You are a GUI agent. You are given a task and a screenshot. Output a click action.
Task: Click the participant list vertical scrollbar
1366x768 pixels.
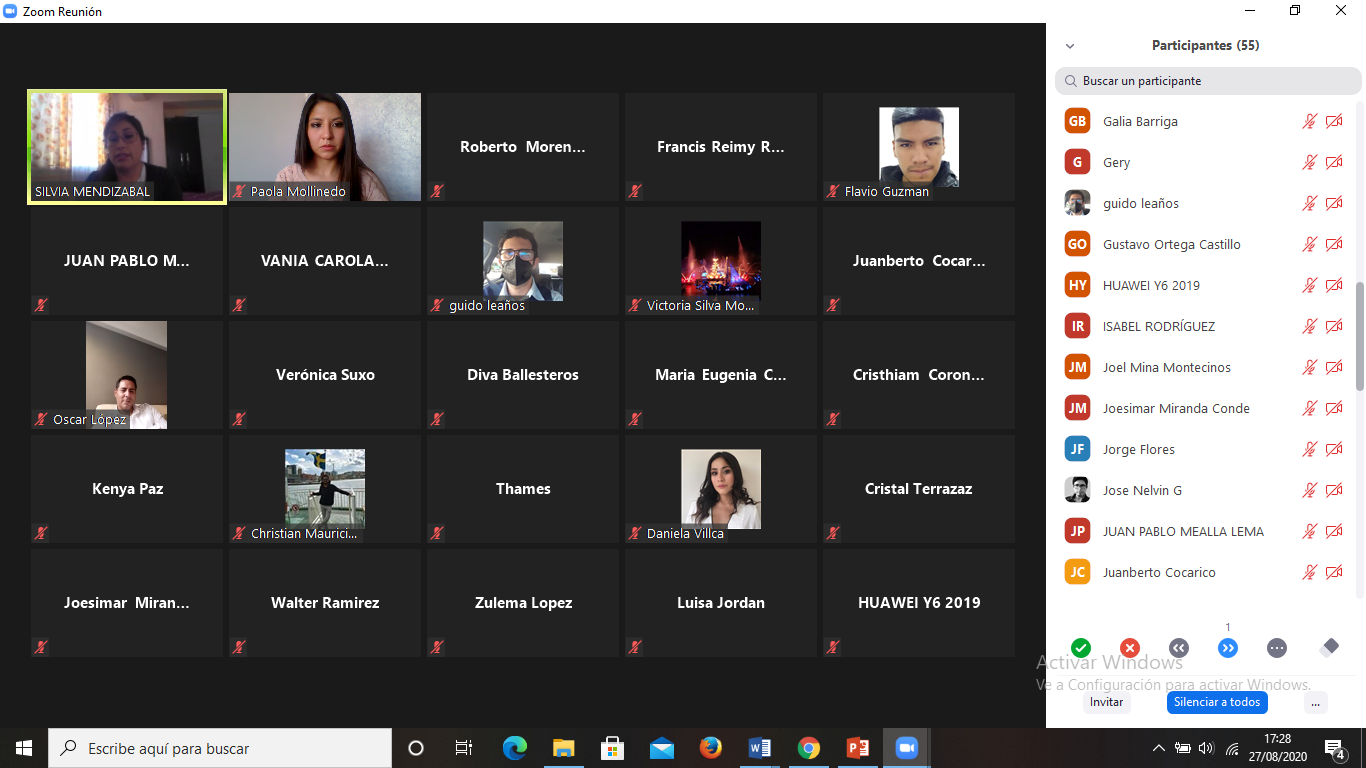[1359, 250]
